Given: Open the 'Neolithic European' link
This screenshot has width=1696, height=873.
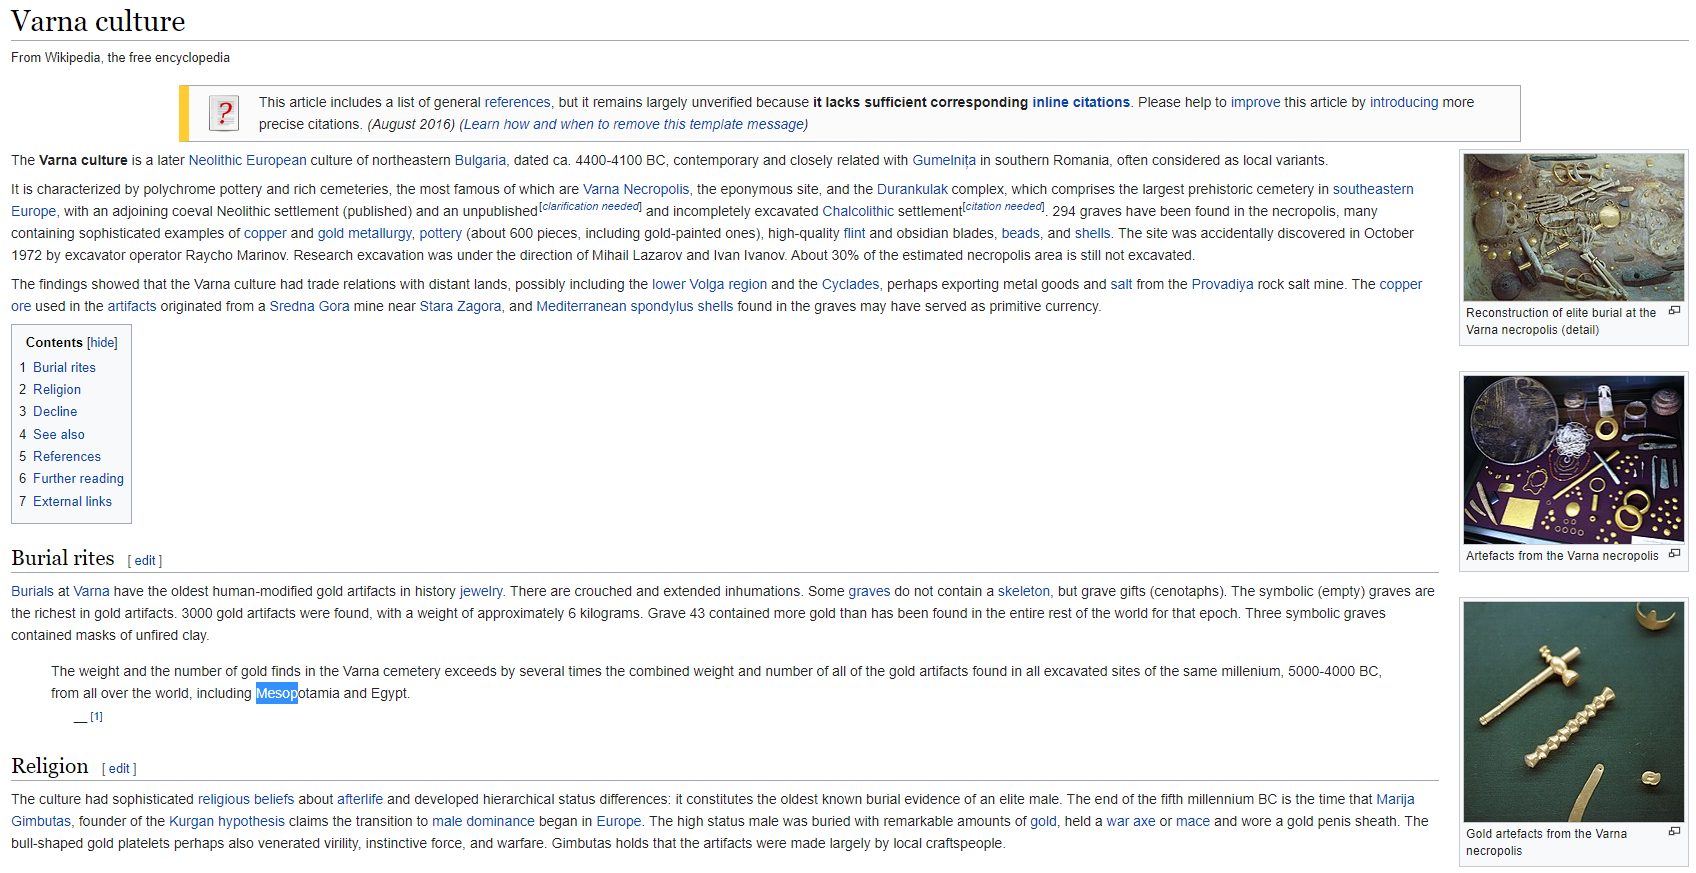Looking at the screenshot, I should point(247,160).
